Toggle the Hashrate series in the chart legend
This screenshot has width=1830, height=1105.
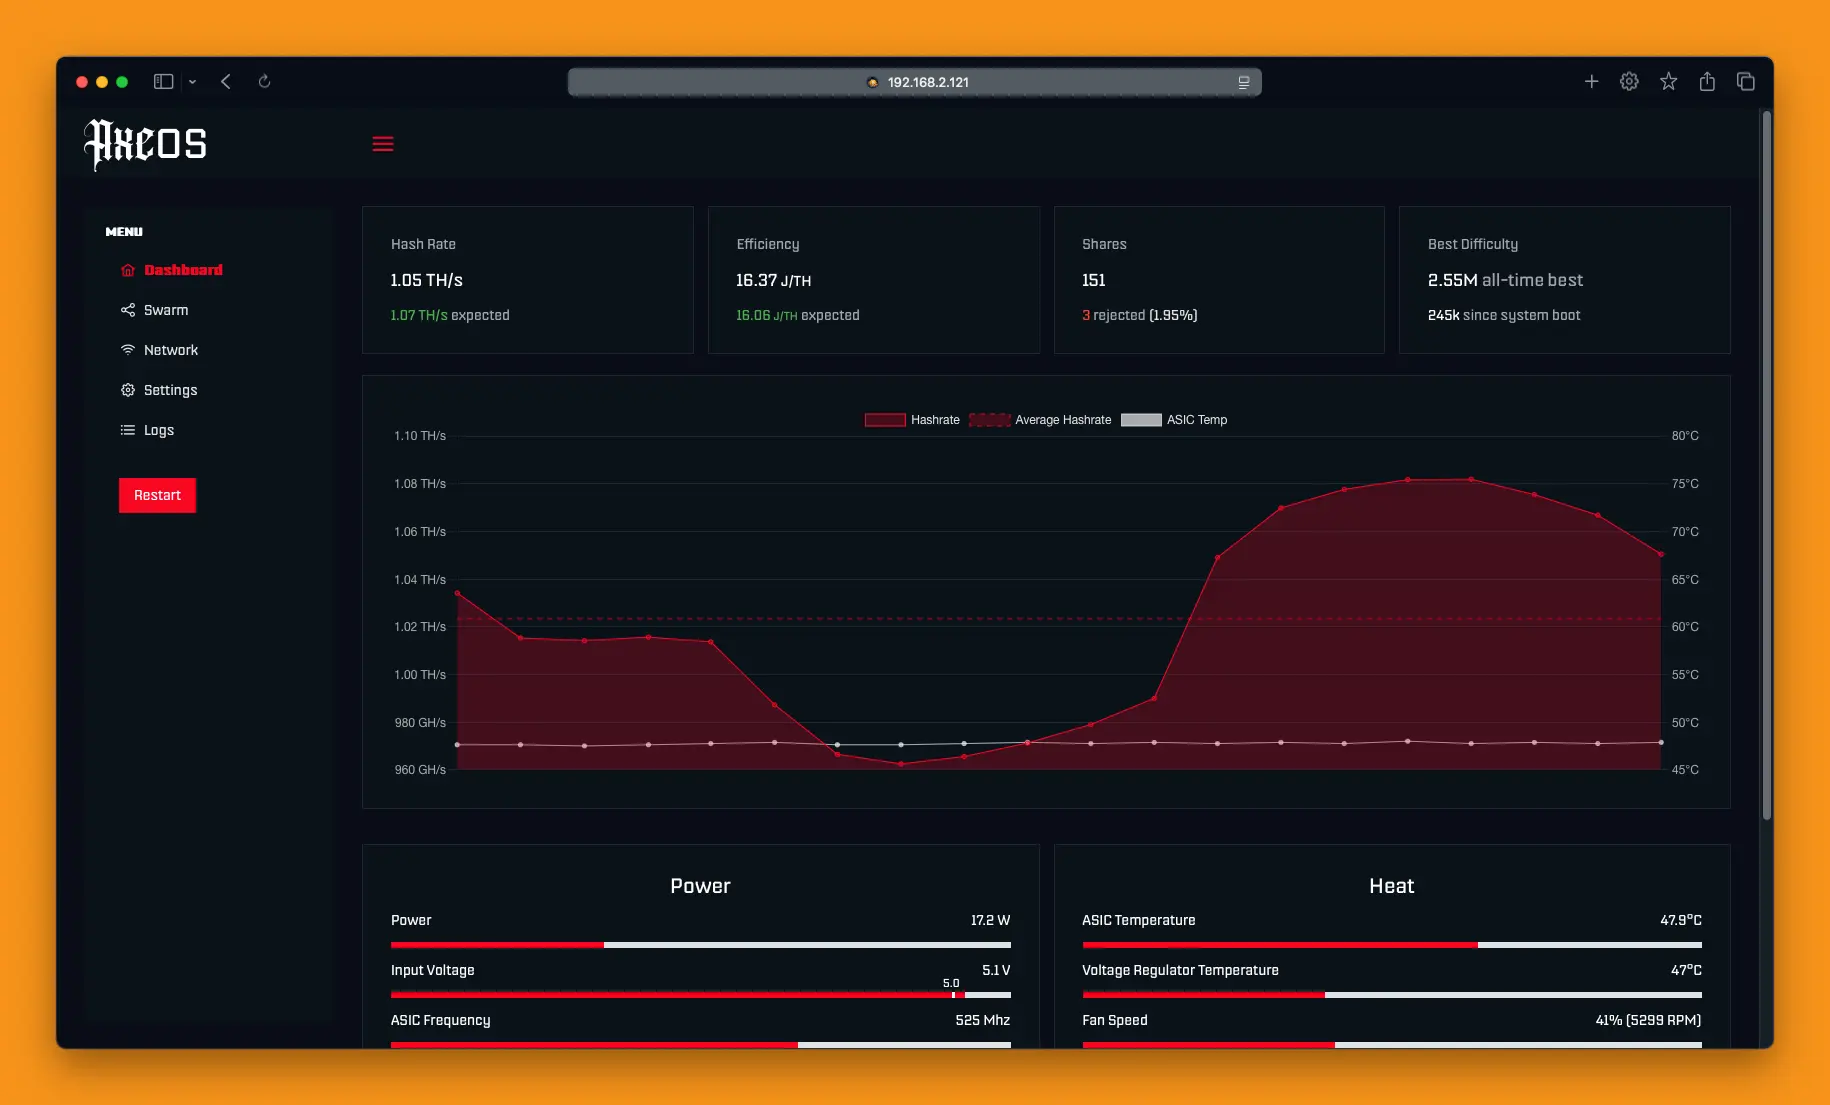coord(911,420)
